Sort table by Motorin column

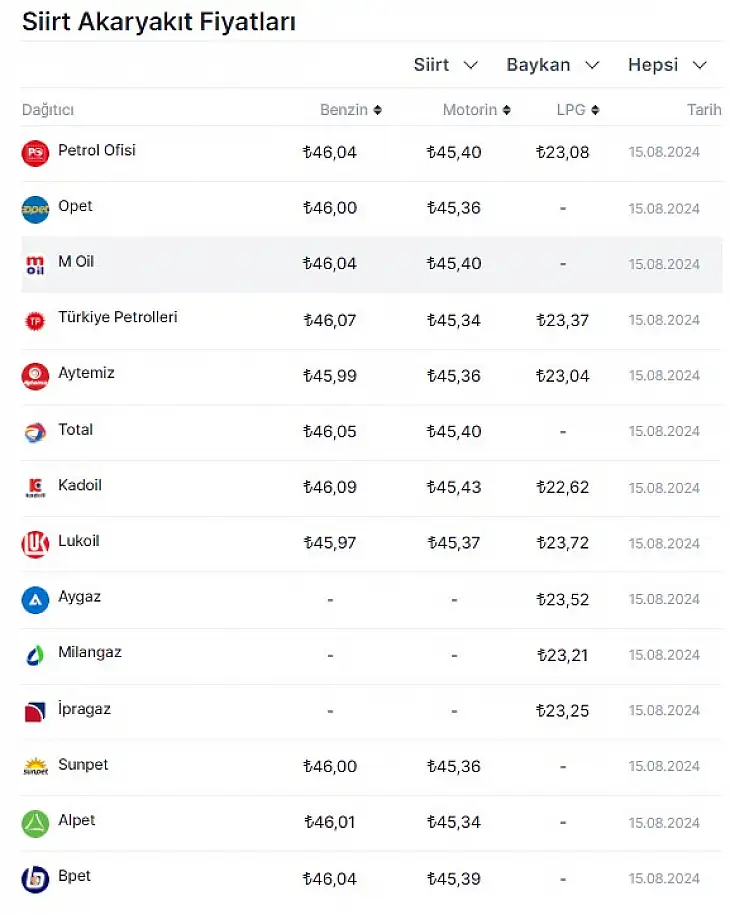(477, 110)
